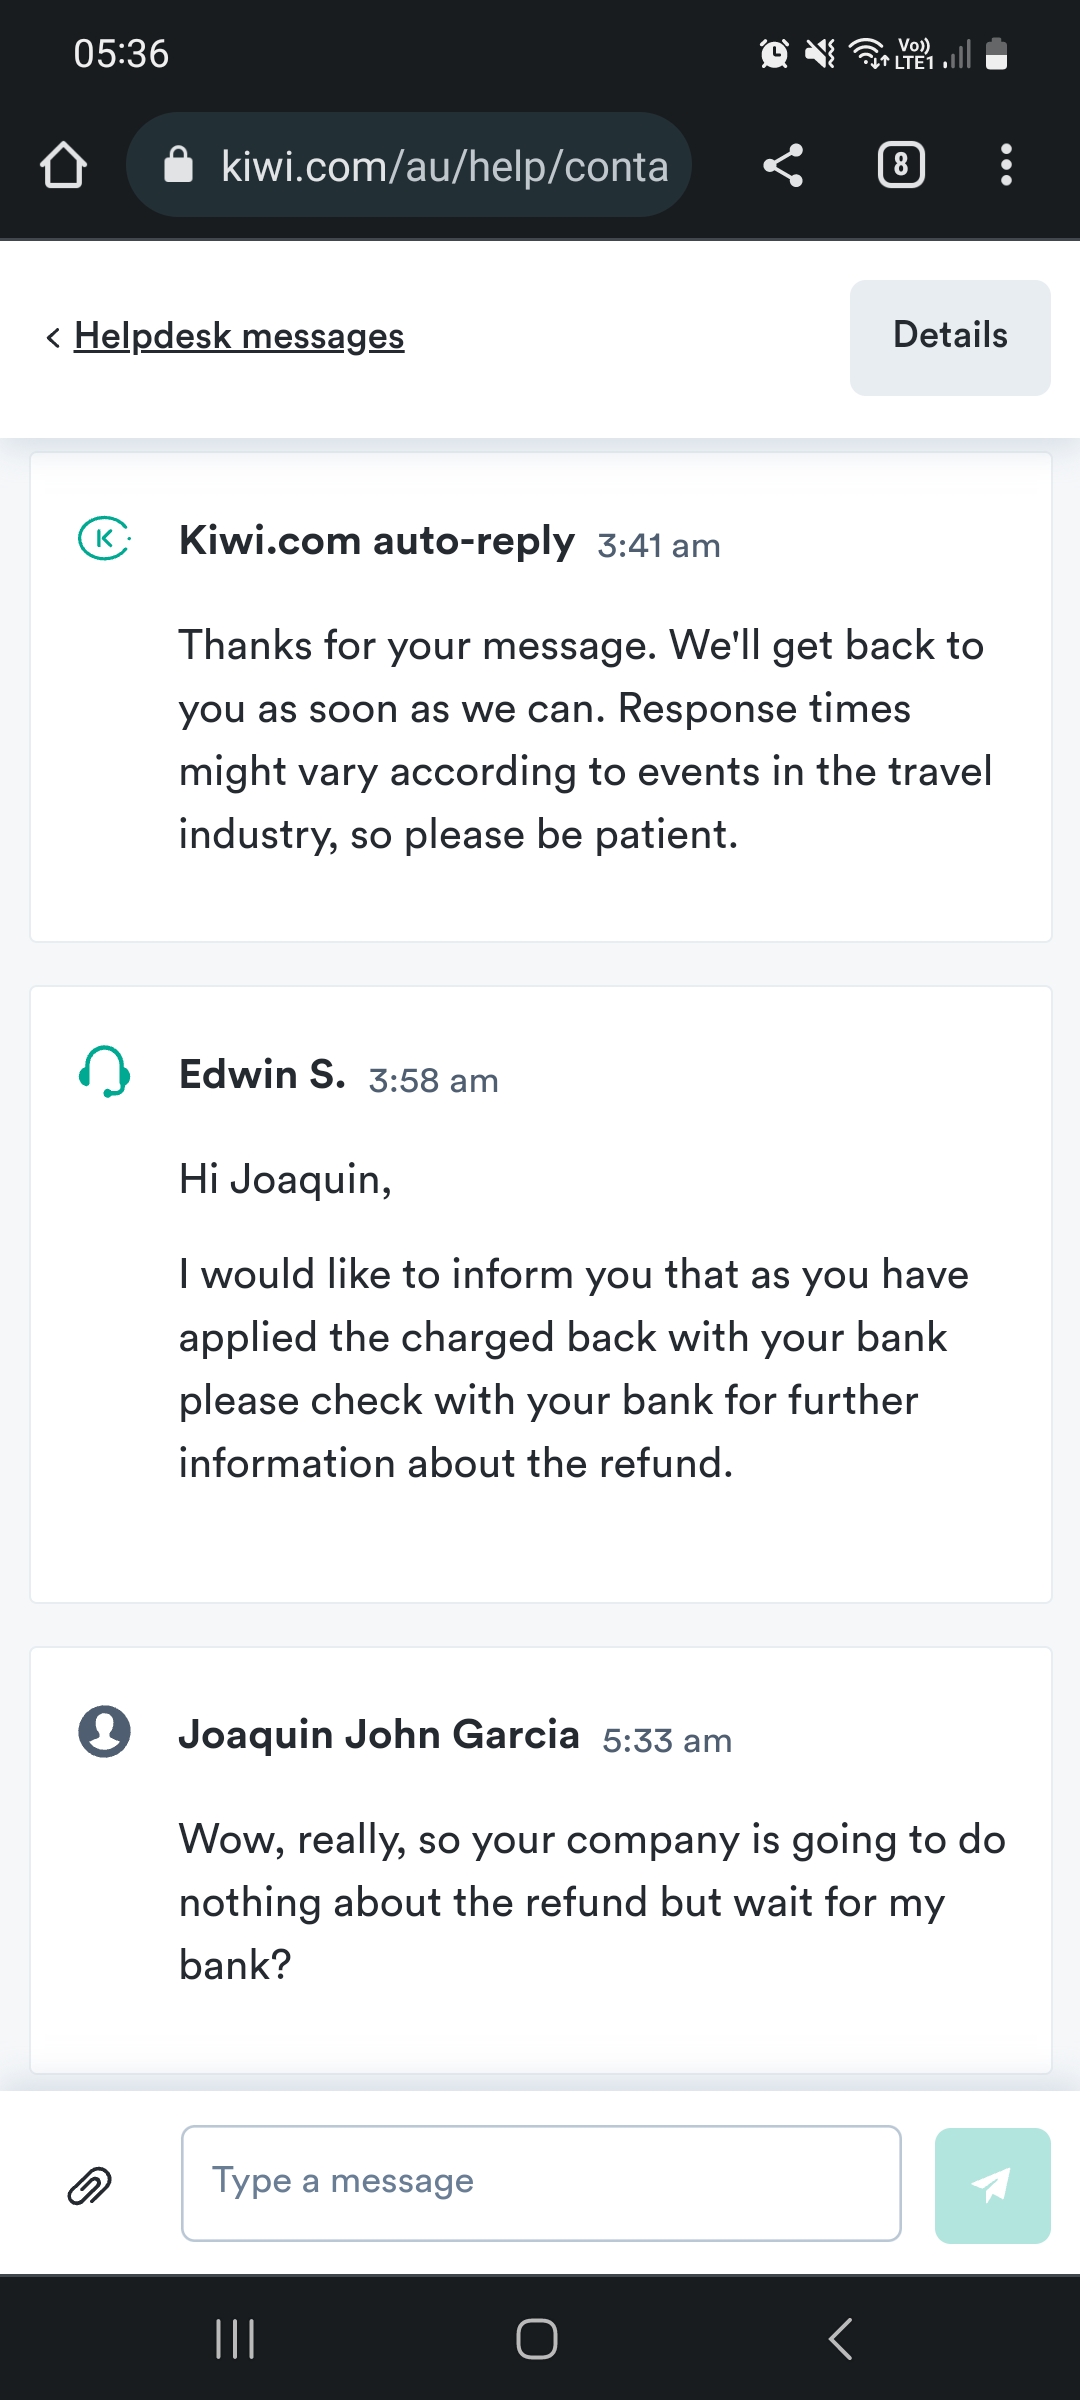Click the paperclip attachment icon
This screenshot has height=2400, width=1080.
coord(90,2186)
